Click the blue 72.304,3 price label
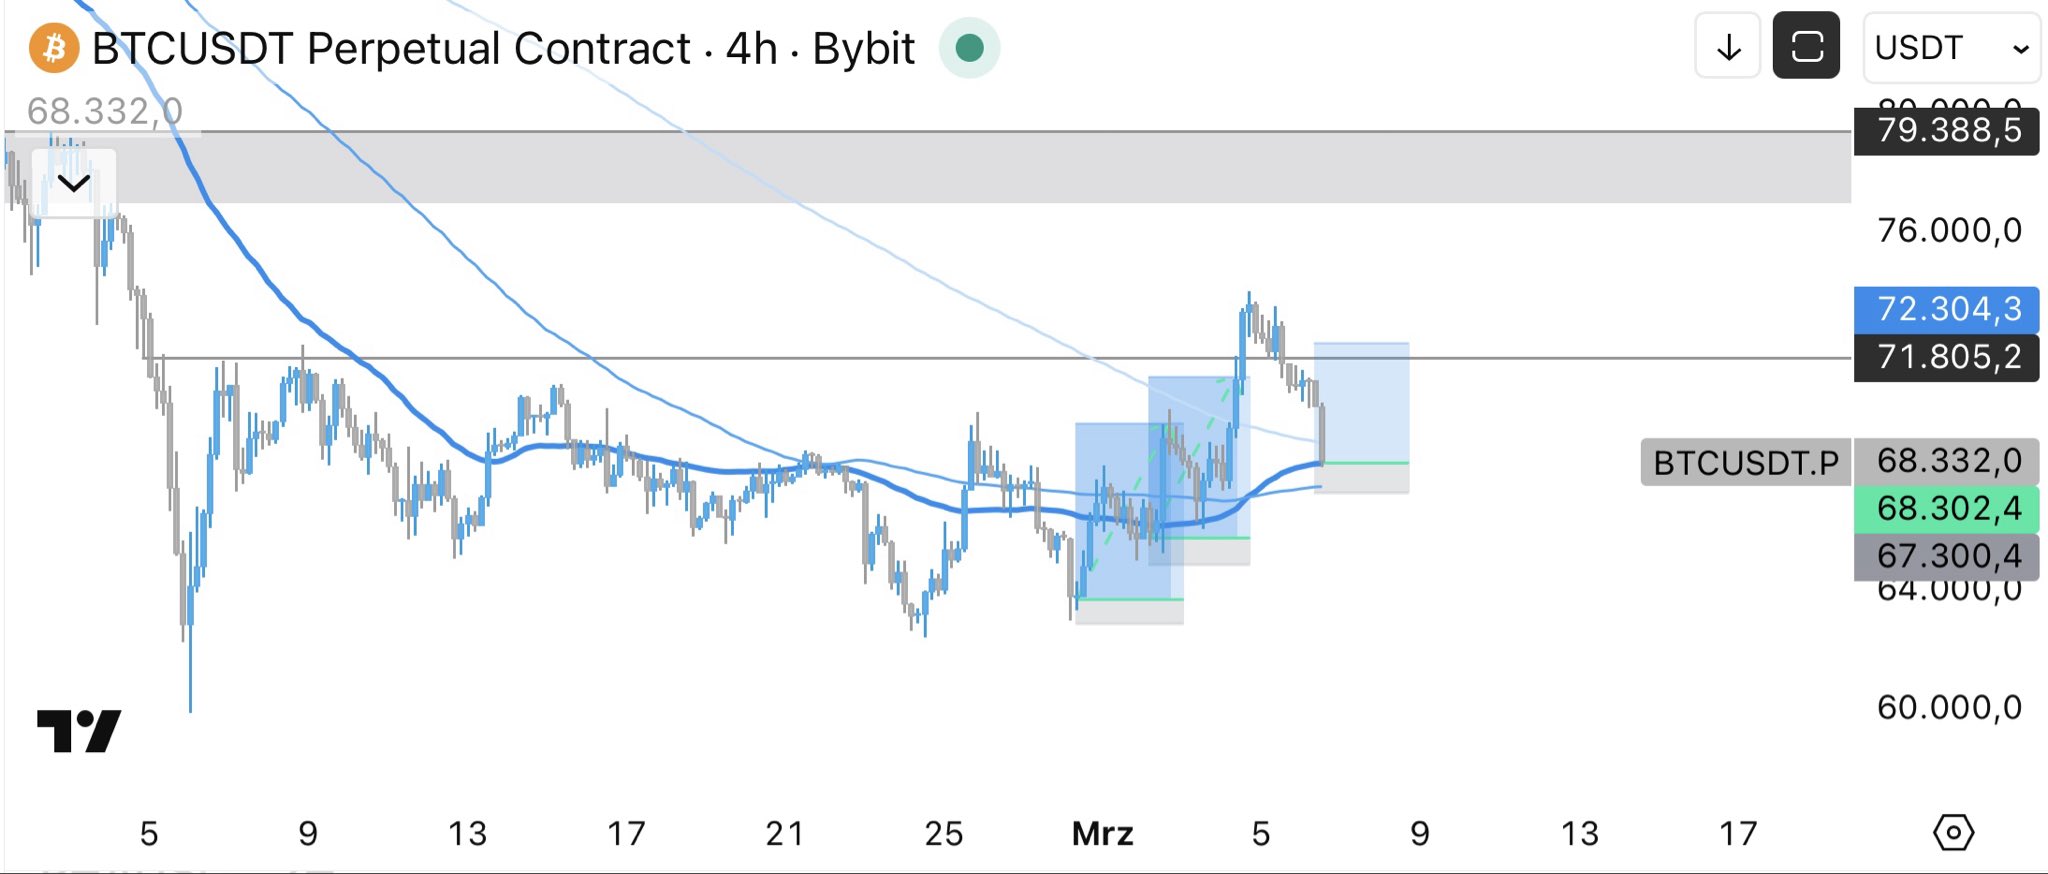This screenshot has height=874, width=2048. tap(1946, 309)
